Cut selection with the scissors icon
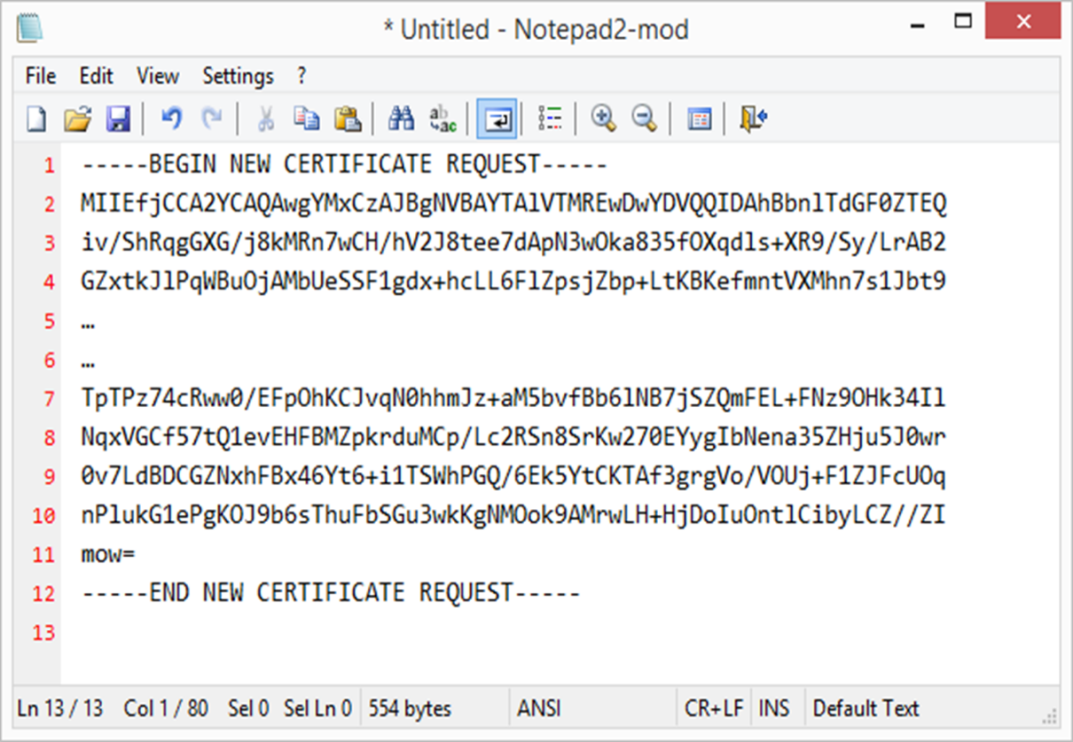Image resolution: width=1073 pixels, height=742 pixels. tap(266, 118)
